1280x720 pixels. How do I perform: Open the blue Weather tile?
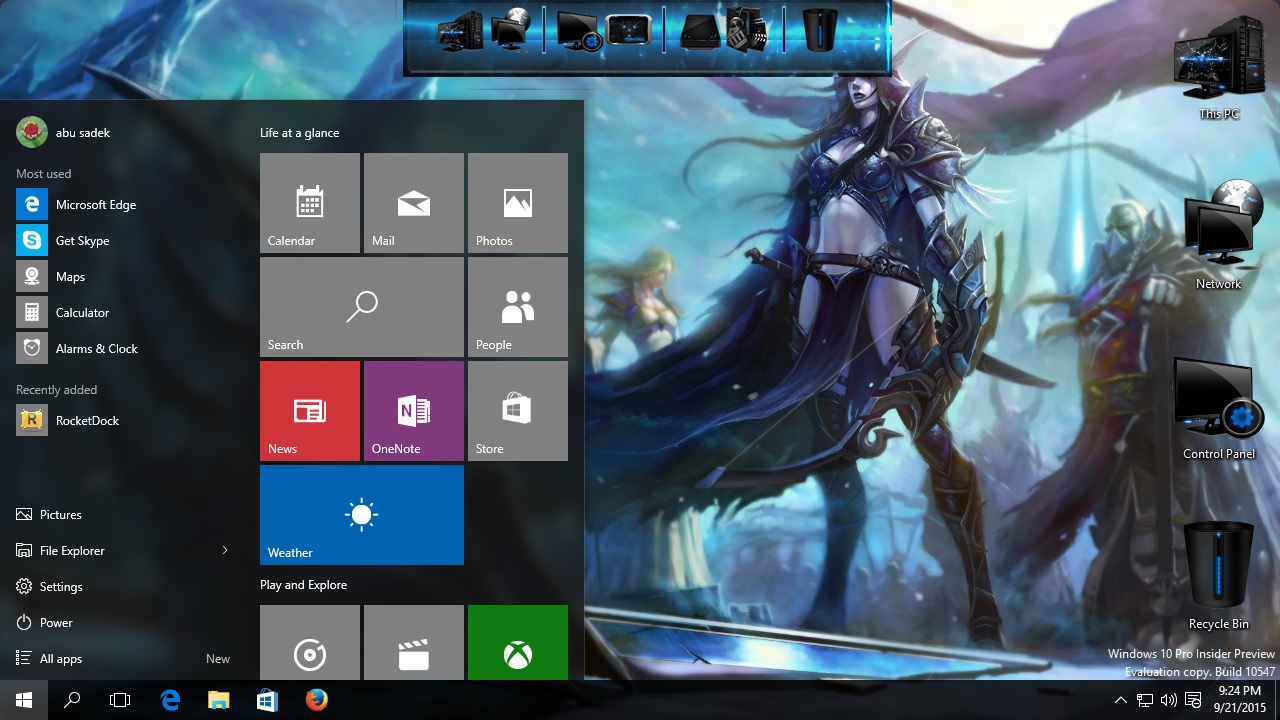[x=362, y=515]
